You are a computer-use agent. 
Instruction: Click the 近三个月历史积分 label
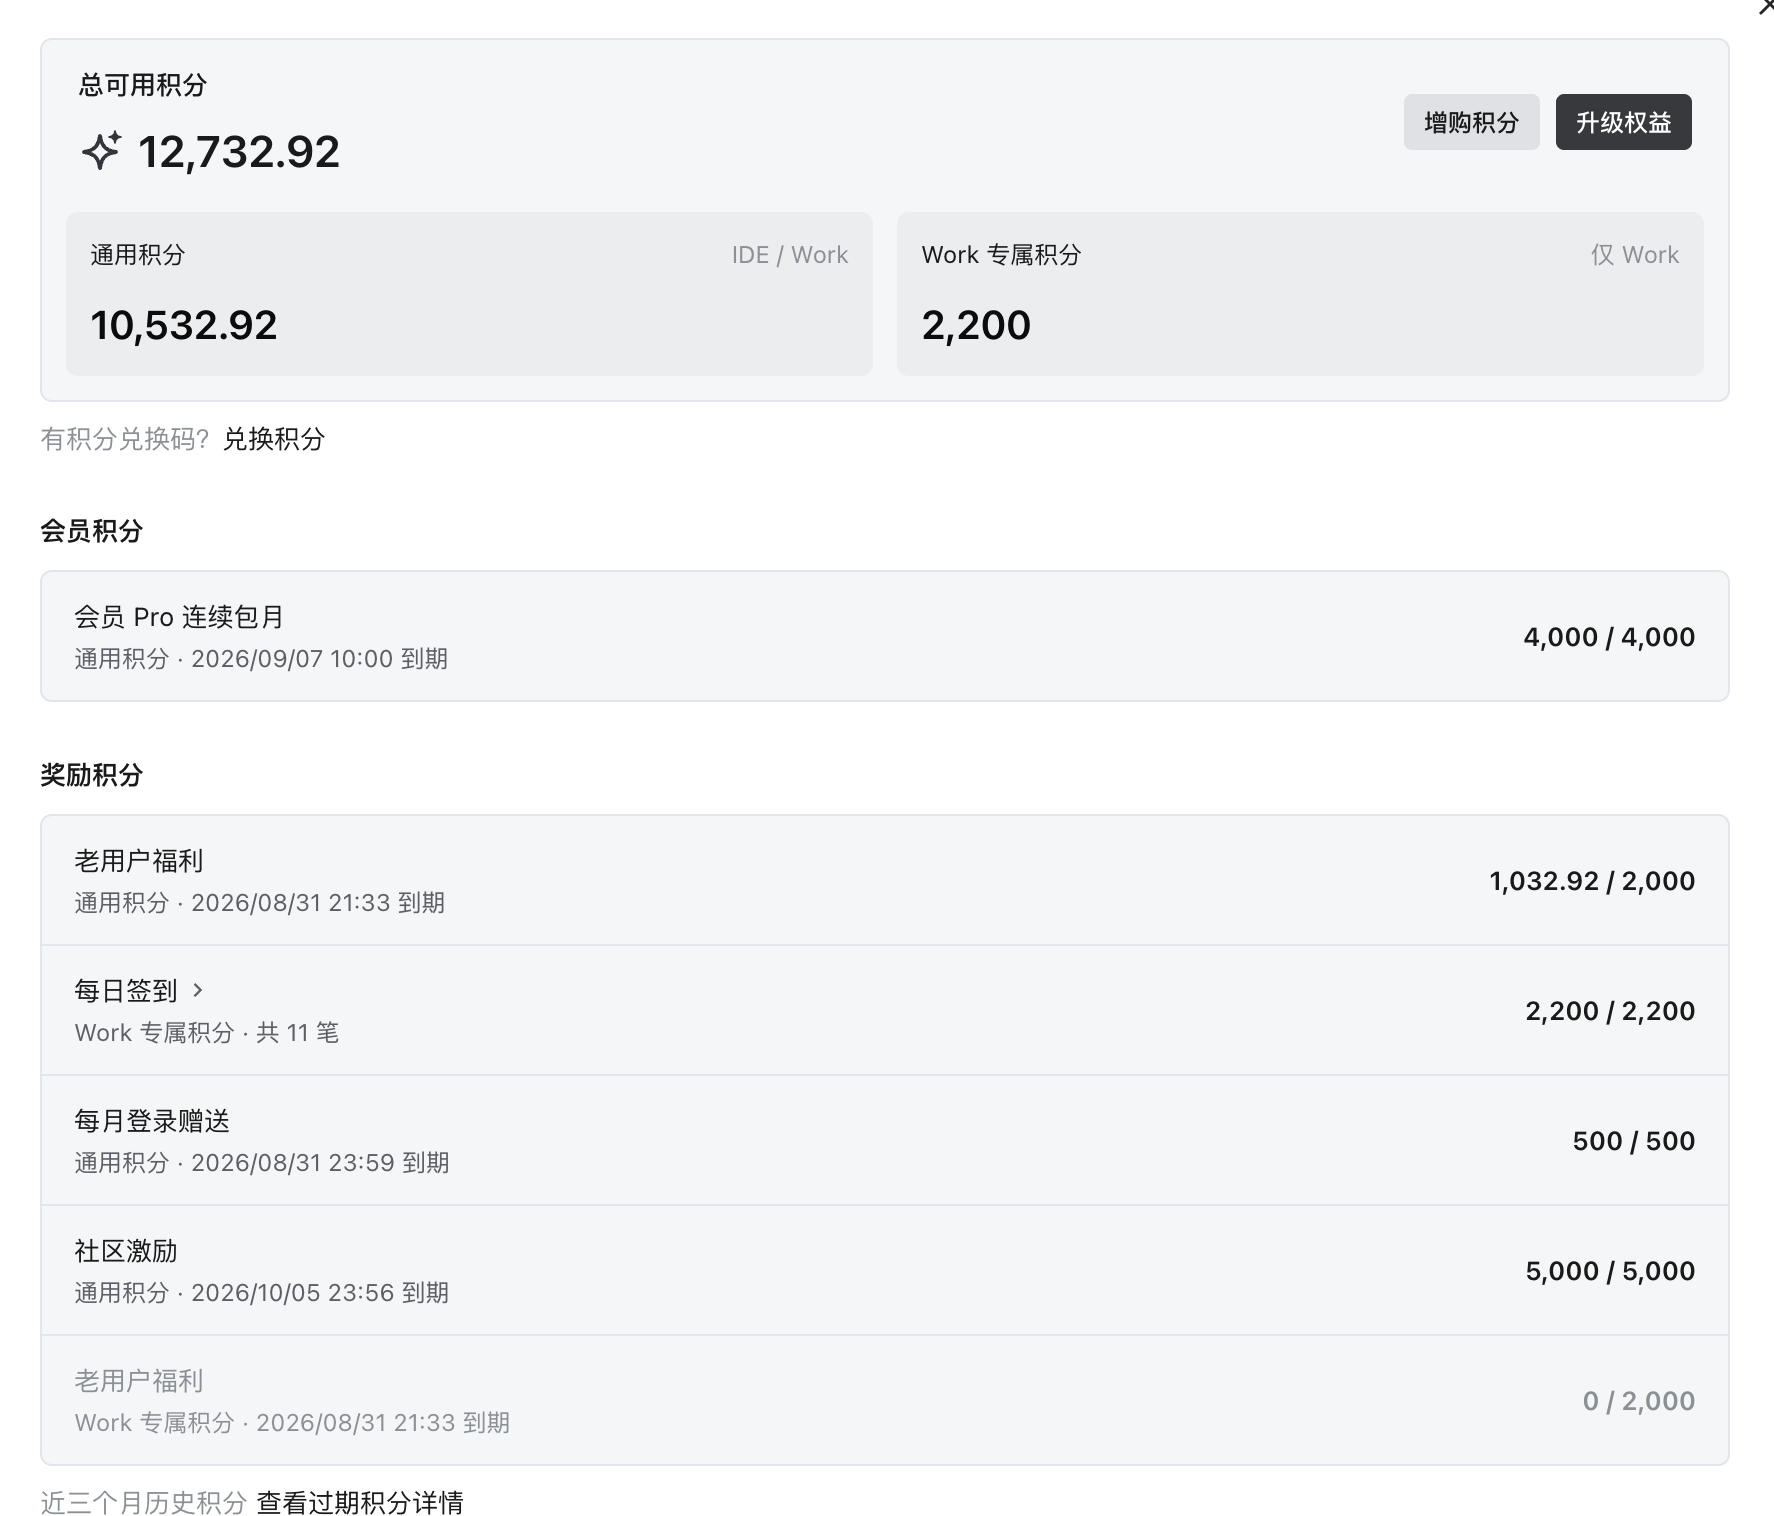coord(143,1502)
